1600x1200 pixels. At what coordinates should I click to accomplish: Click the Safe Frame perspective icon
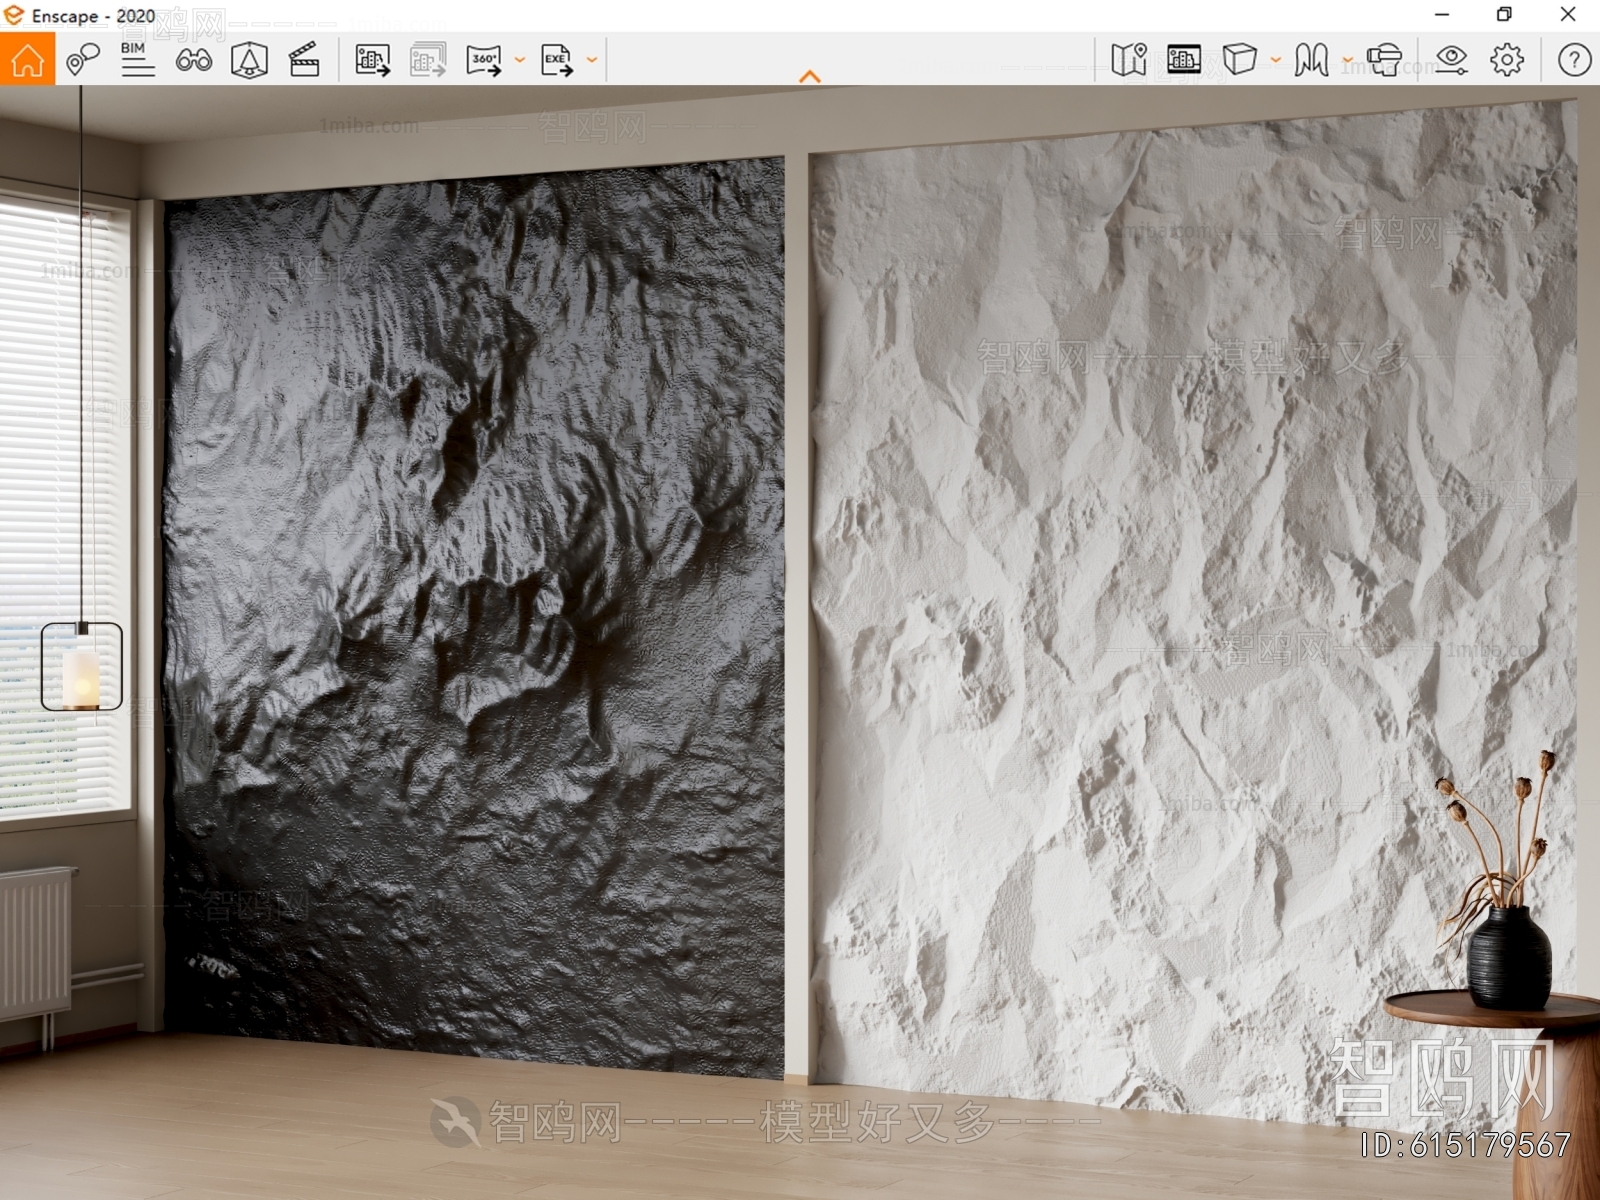click(249, 60)
